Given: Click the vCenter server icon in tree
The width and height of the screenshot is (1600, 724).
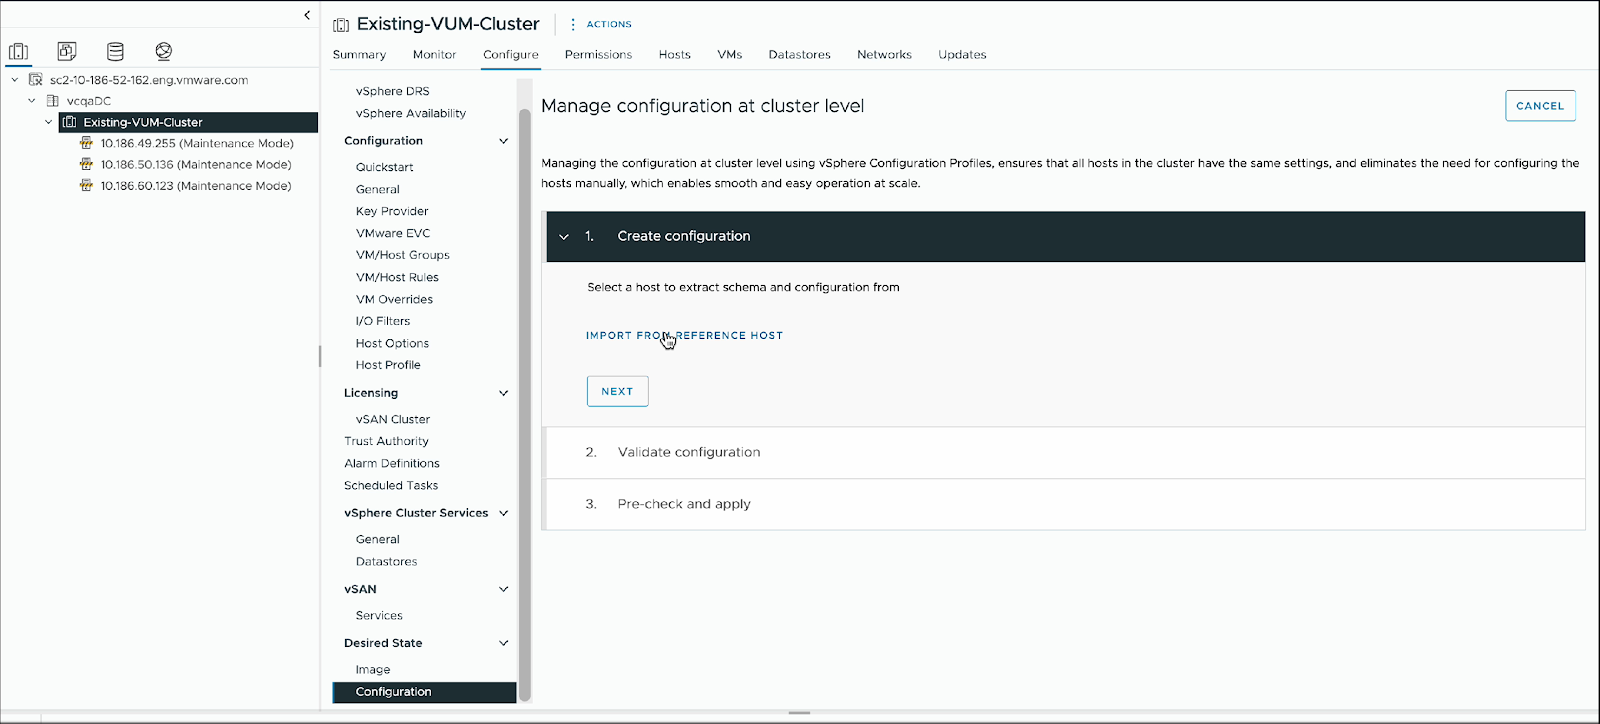Looking at the screenshot, I should click(36, 80).
